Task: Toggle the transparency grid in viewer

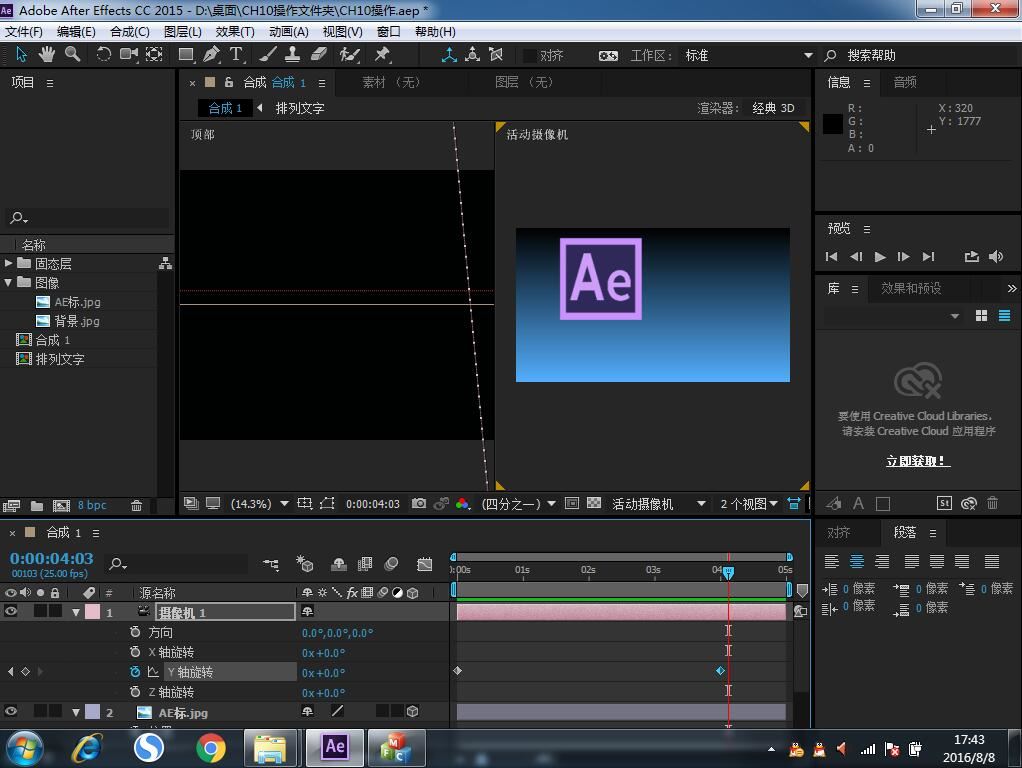Action: (x=594, y=503)
